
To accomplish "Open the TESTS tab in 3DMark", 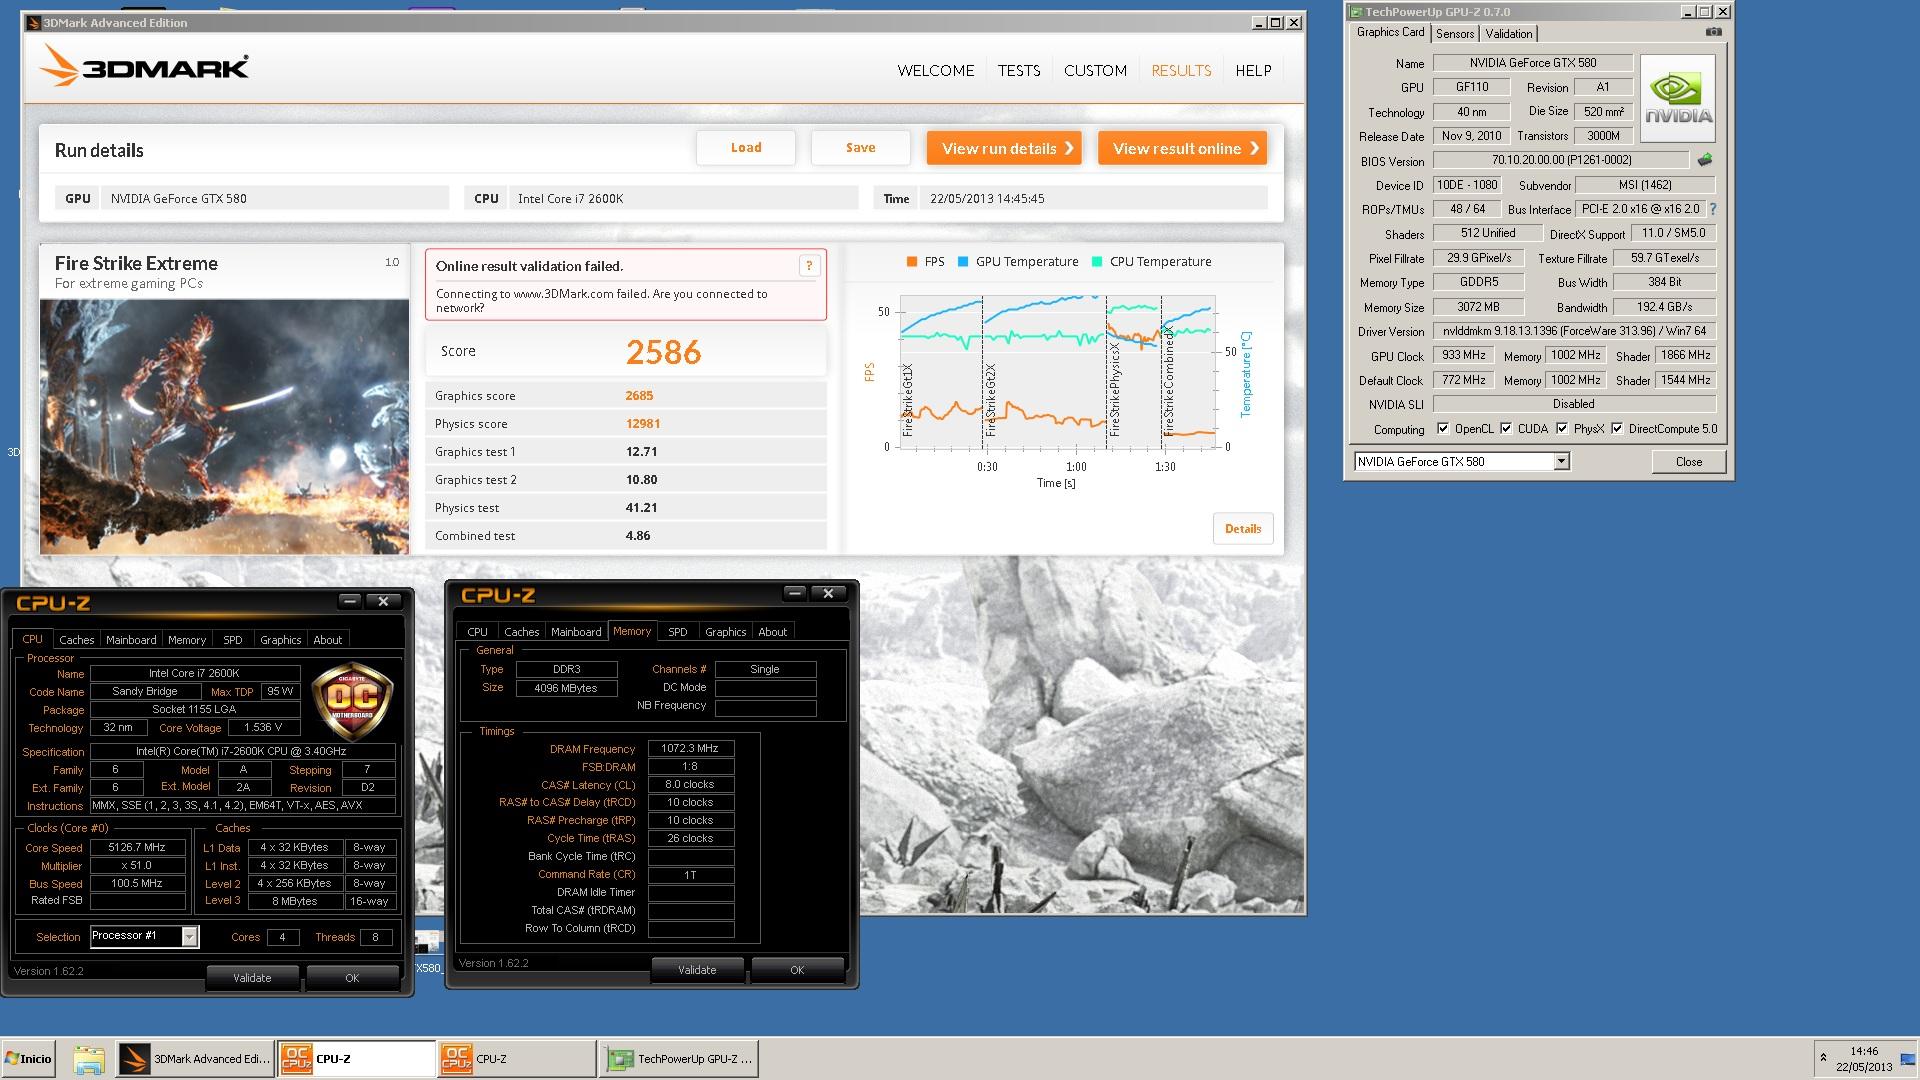I will point(1019,70).
